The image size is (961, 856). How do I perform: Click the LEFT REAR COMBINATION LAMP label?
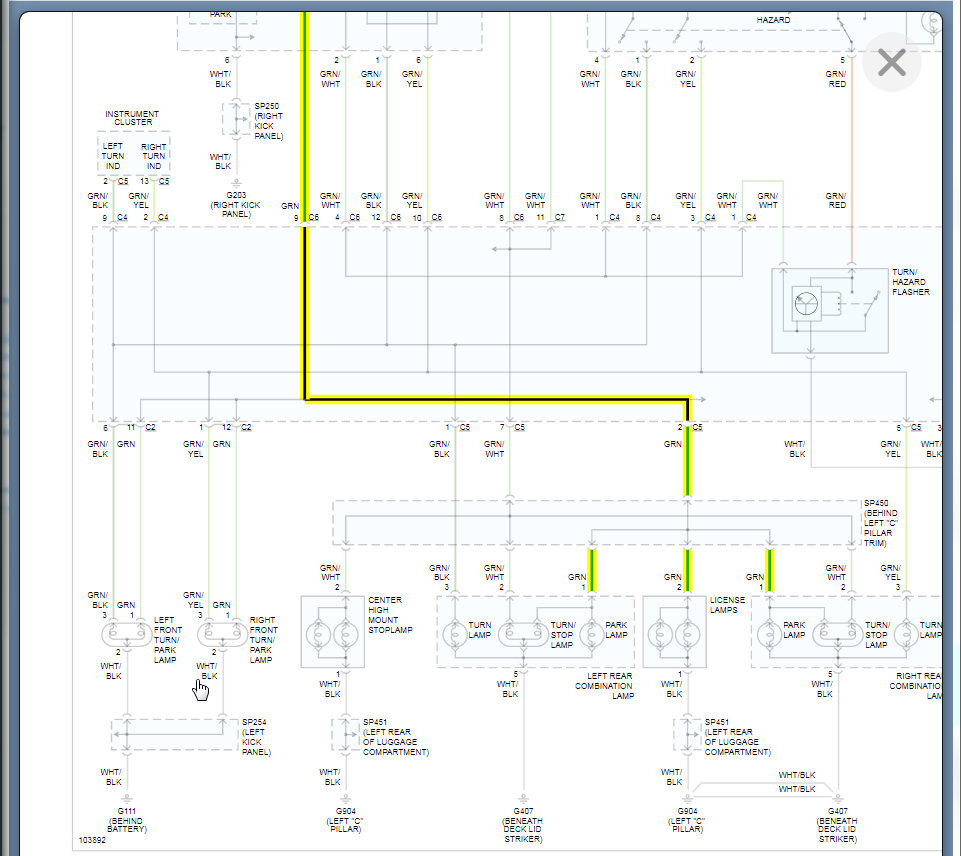coord(604,686)
